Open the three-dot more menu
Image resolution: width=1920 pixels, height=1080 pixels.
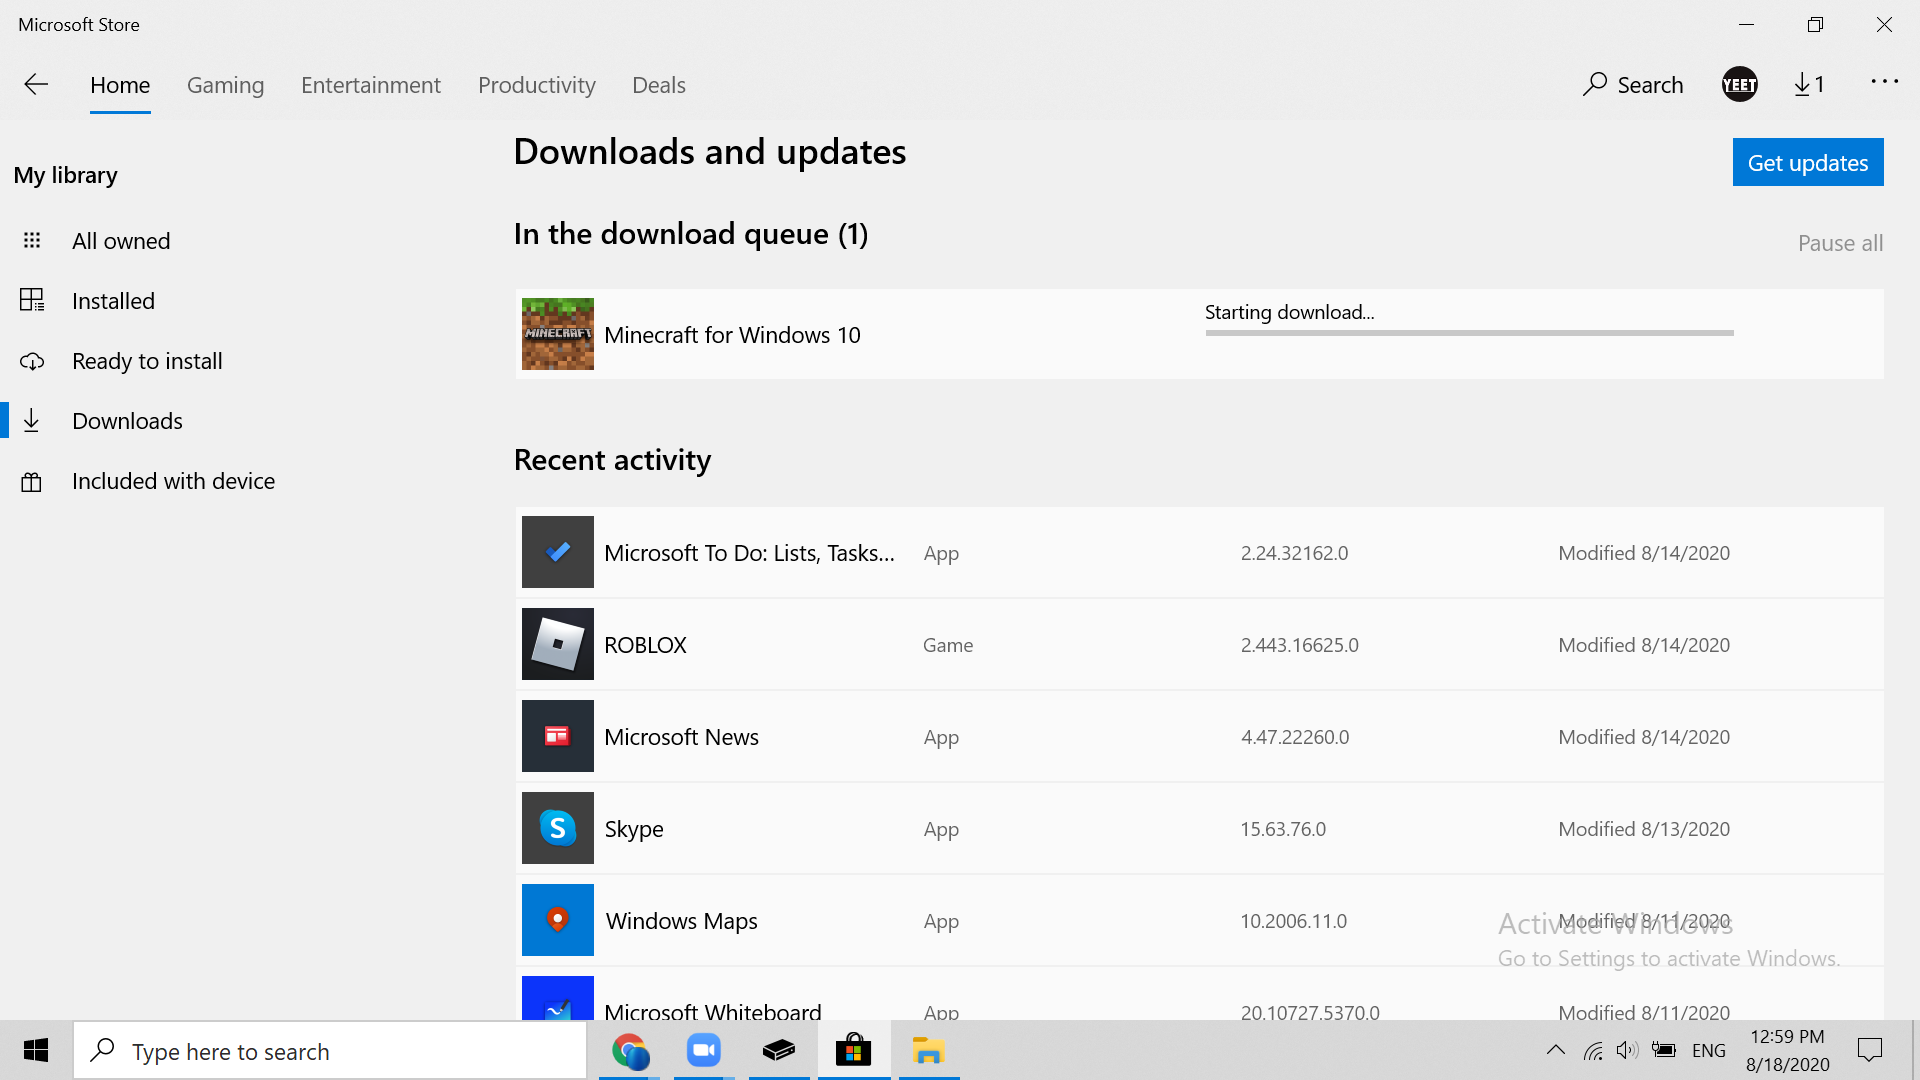[1884, 82]
